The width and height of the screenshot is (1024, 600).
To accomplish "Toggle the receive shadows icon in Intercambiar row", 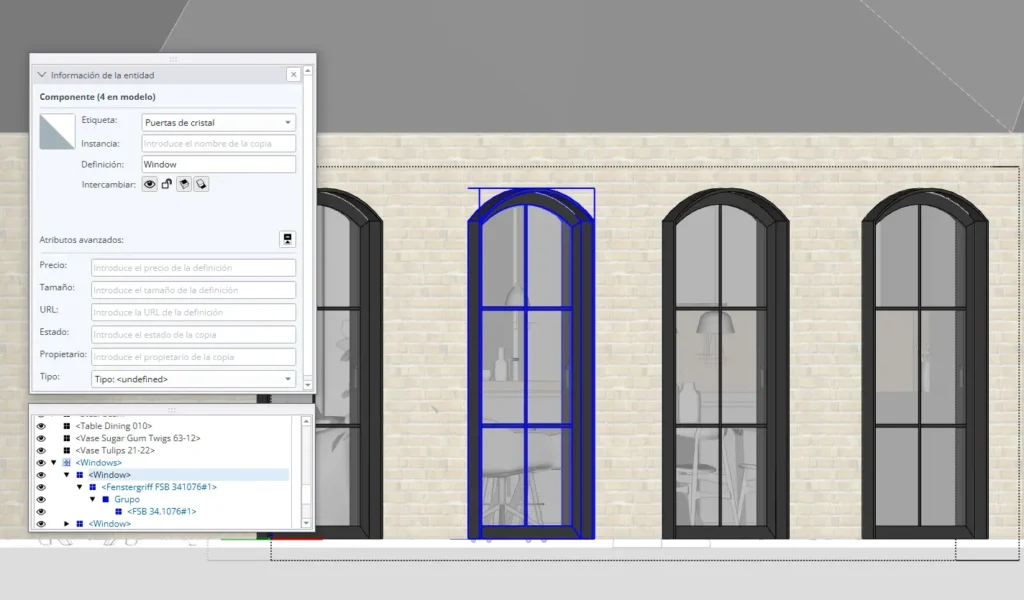I will 201,185.
